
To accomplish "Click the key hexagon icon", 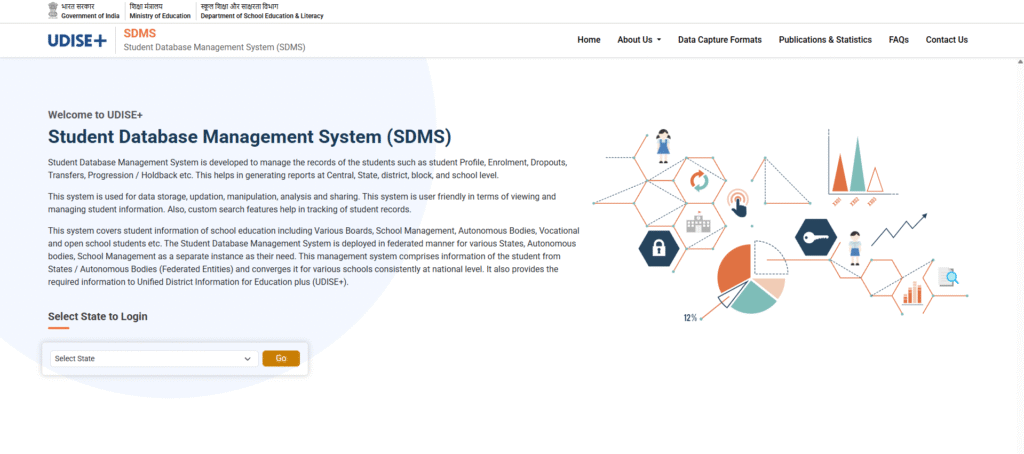I will click(x=816, y=237).
